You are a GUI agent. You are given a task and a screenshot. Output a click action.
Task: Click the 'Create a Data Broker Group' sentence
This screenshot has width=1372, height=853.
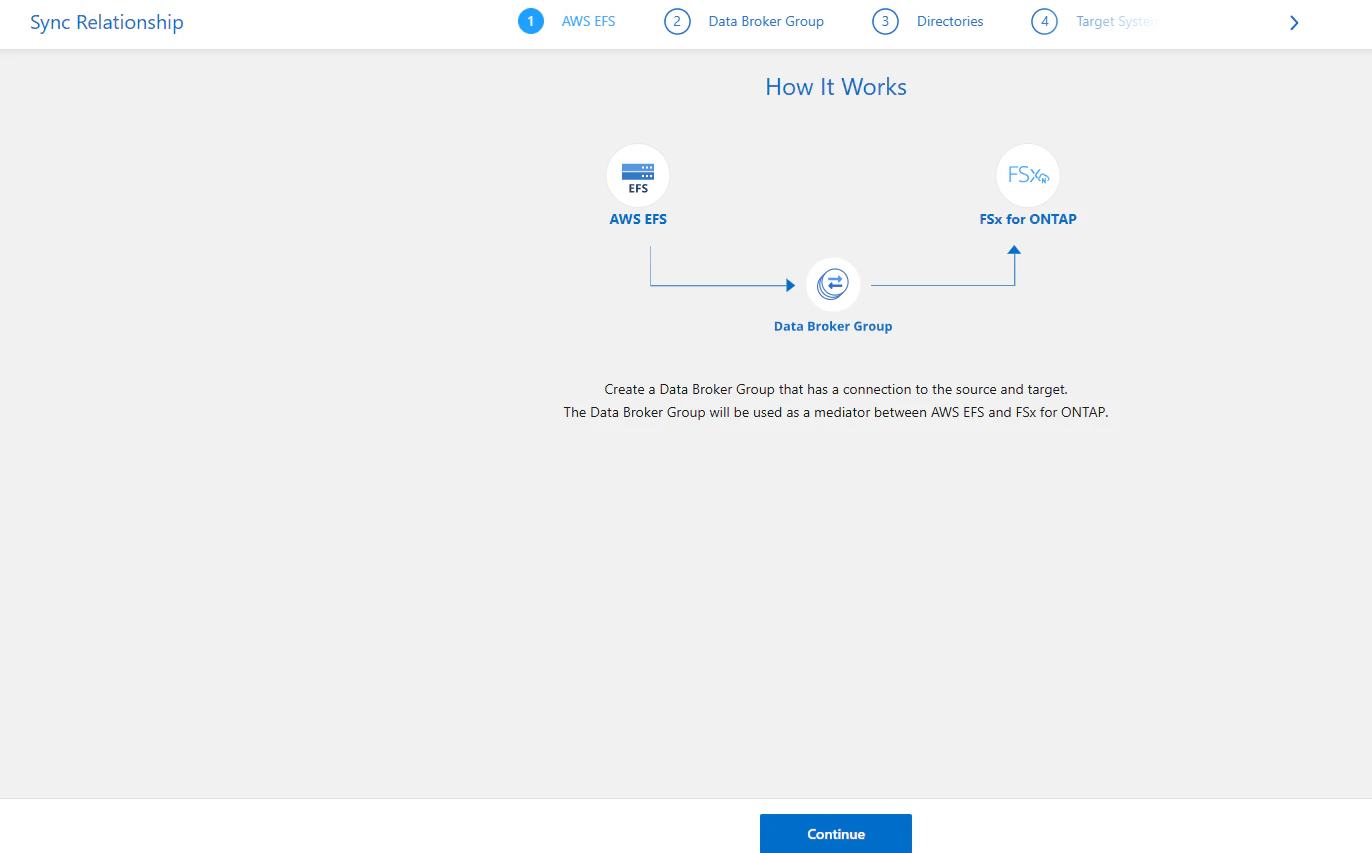tap(836, 389)
